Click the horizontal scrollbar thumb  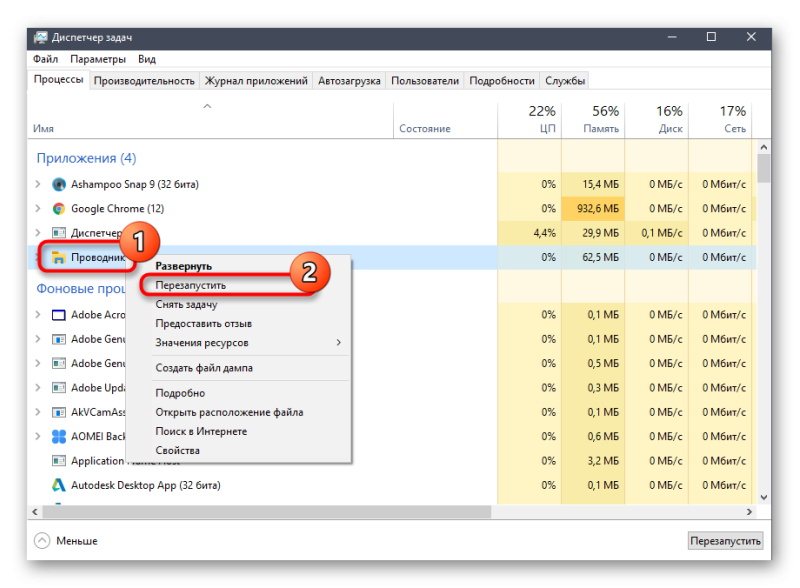point(267,511)
